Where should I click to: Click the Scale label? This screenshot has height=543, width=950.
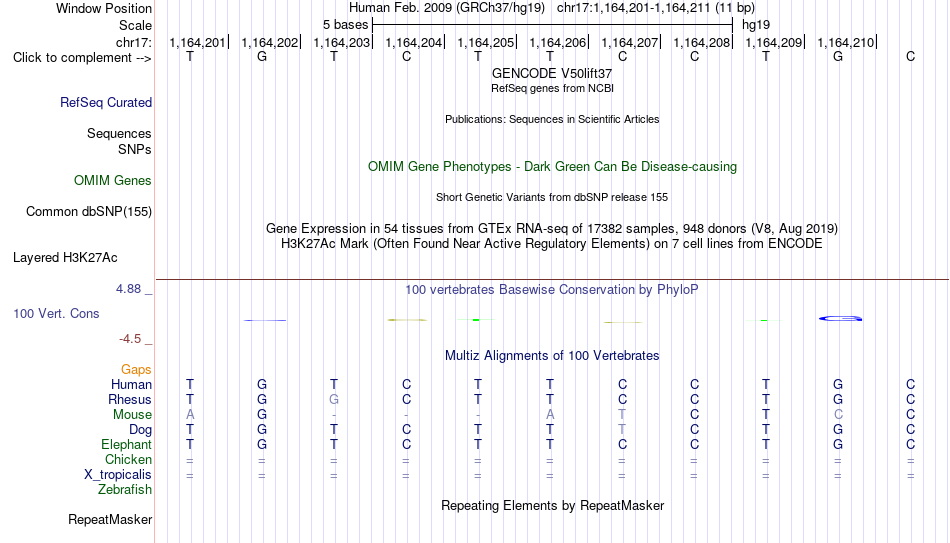pyautogui.click(x=135, y=25)
